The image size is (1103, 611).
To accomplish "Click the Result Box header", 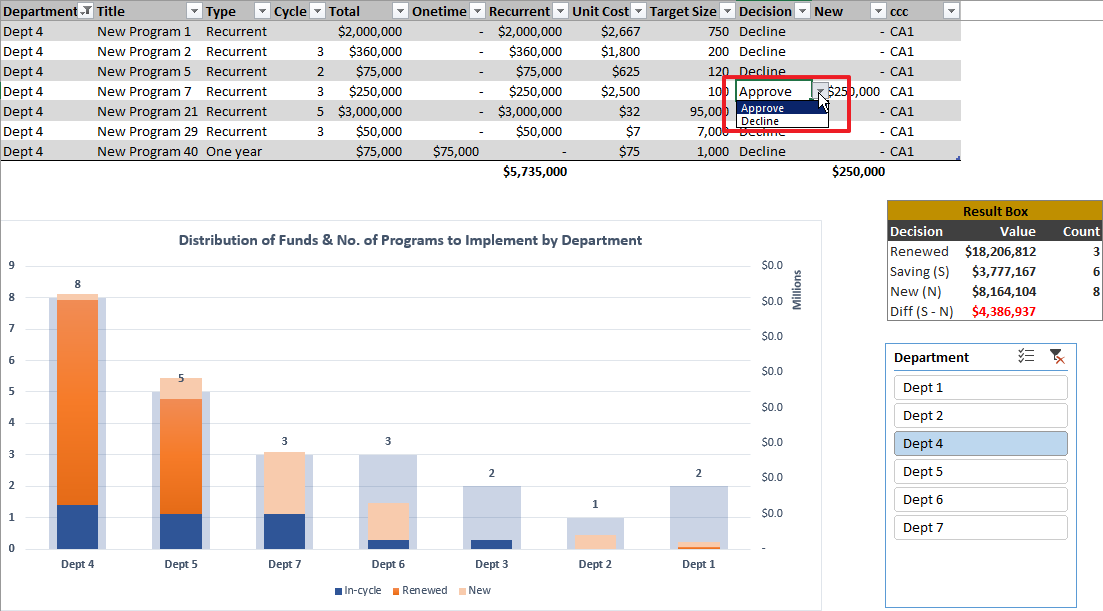I will point(995,211).
